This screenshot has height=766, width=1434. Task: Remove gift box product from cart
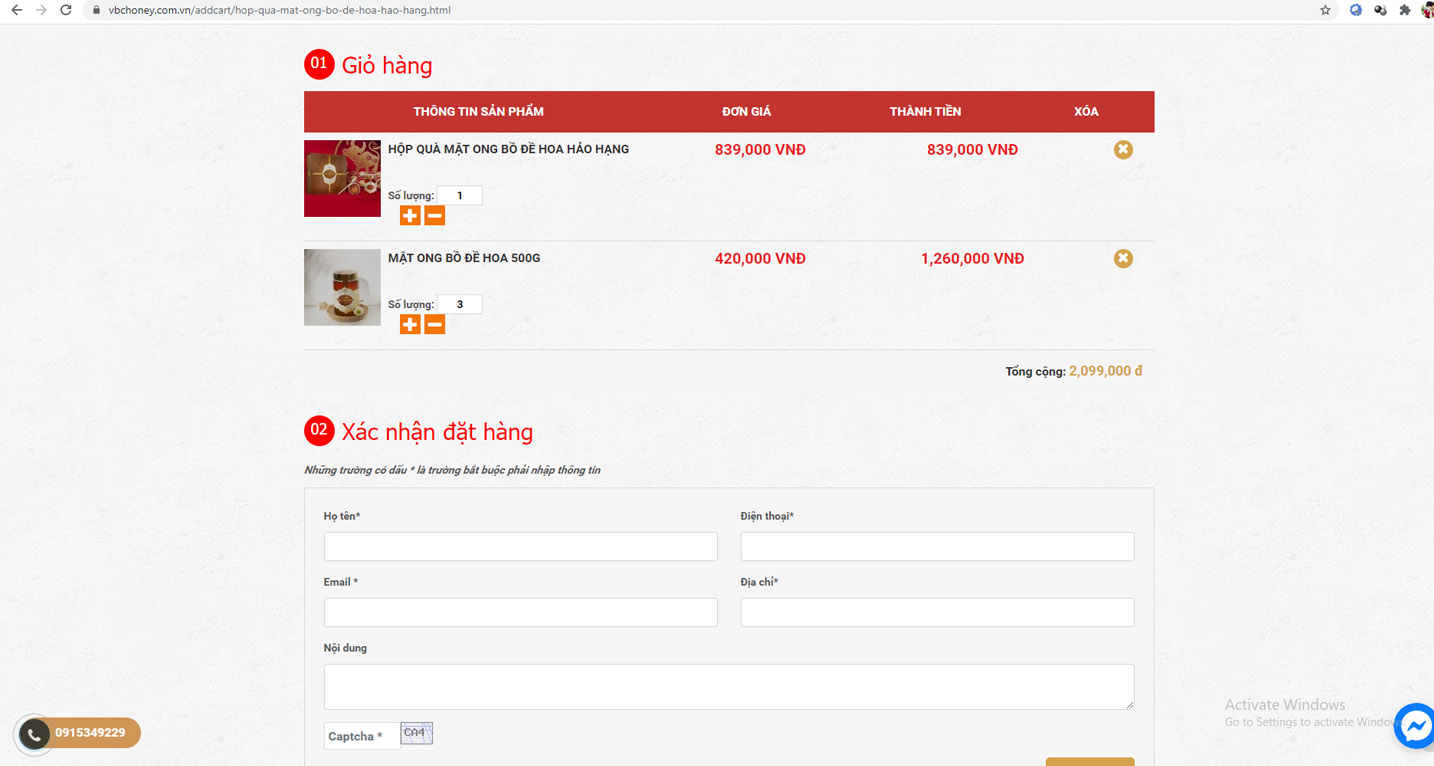coord(1123,149)
